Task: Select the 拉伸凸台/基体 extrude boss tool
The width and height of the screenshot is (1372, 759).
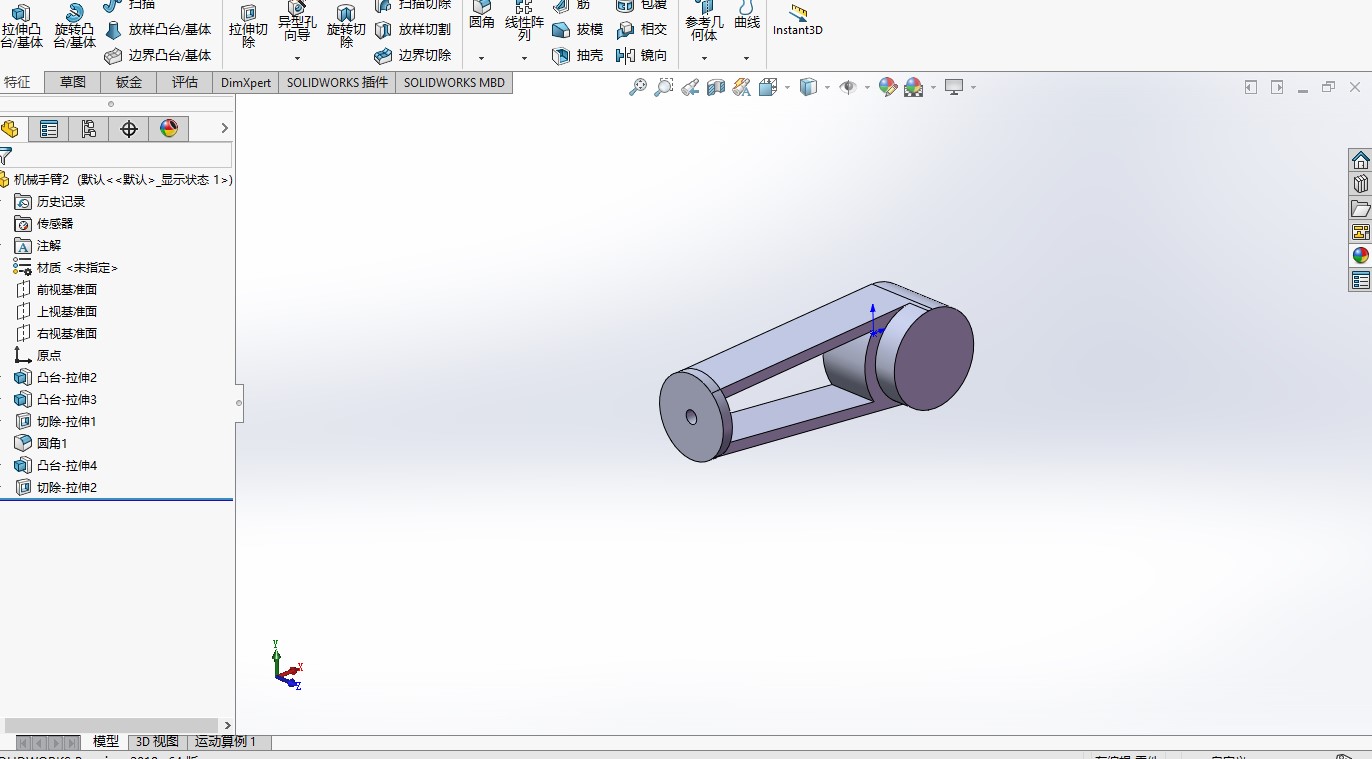Action: pyautogui.click(x=22, y=27)
